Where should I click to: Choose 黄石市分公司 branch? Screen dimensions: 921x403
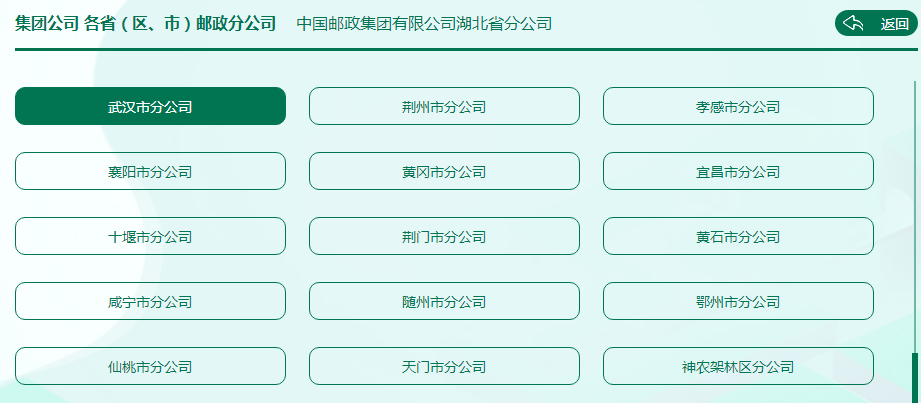pos(738,236)
